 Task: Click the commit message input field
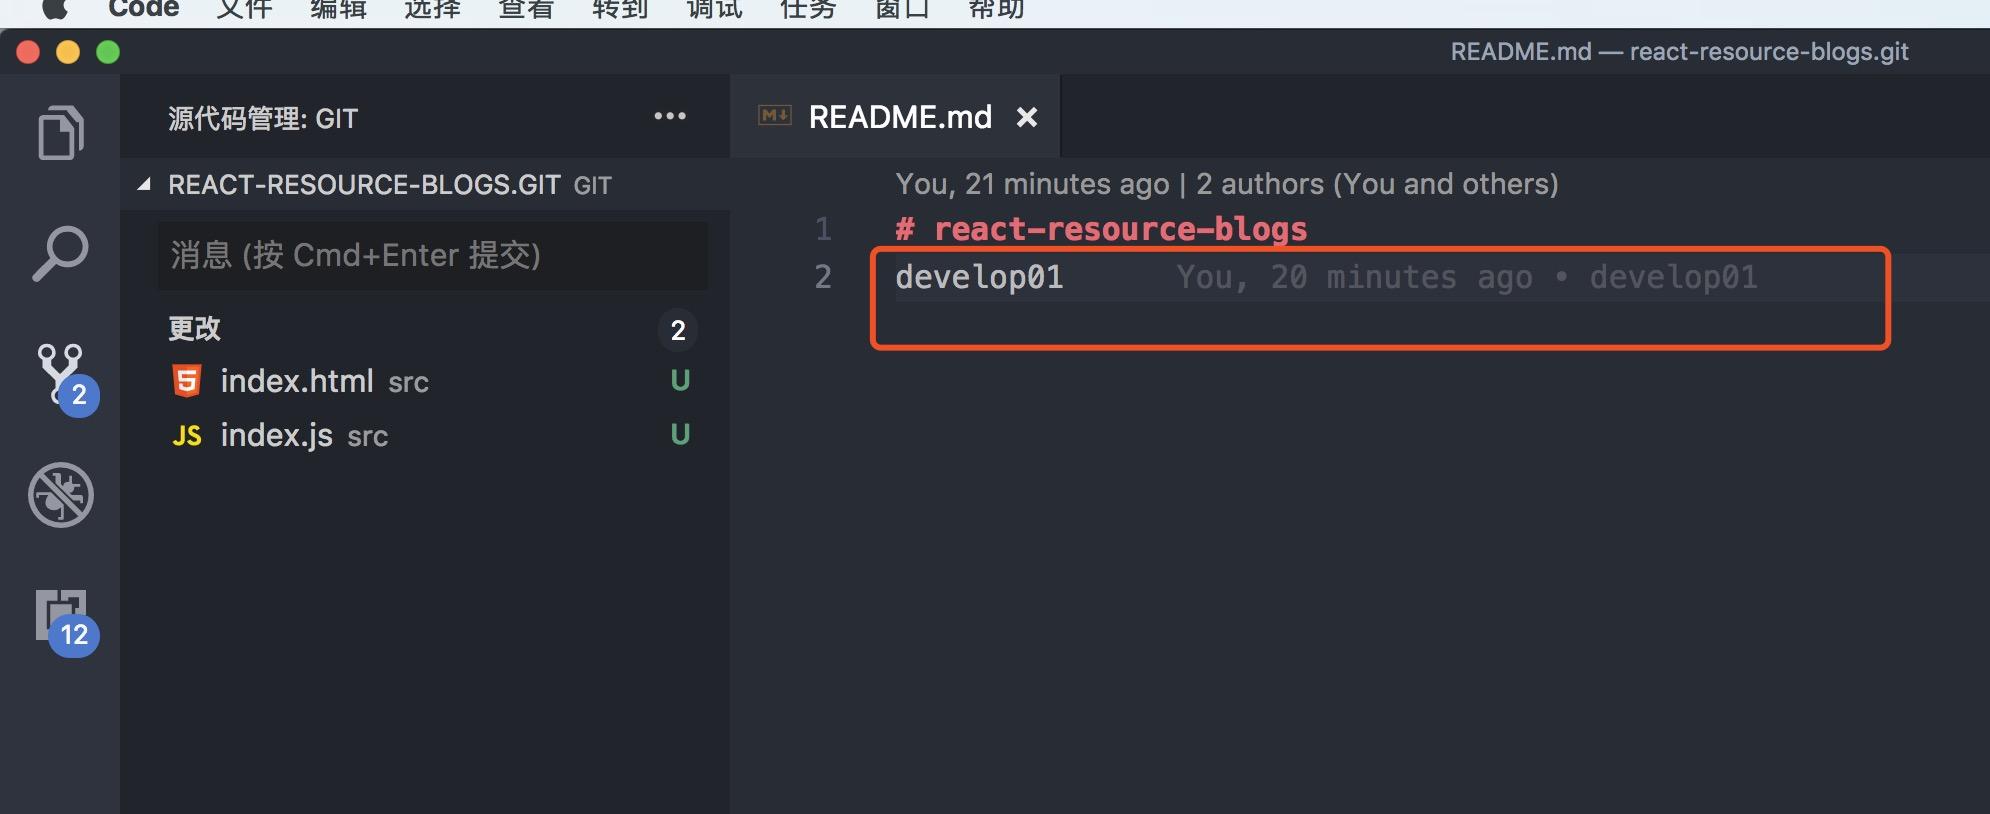point(433,256)
